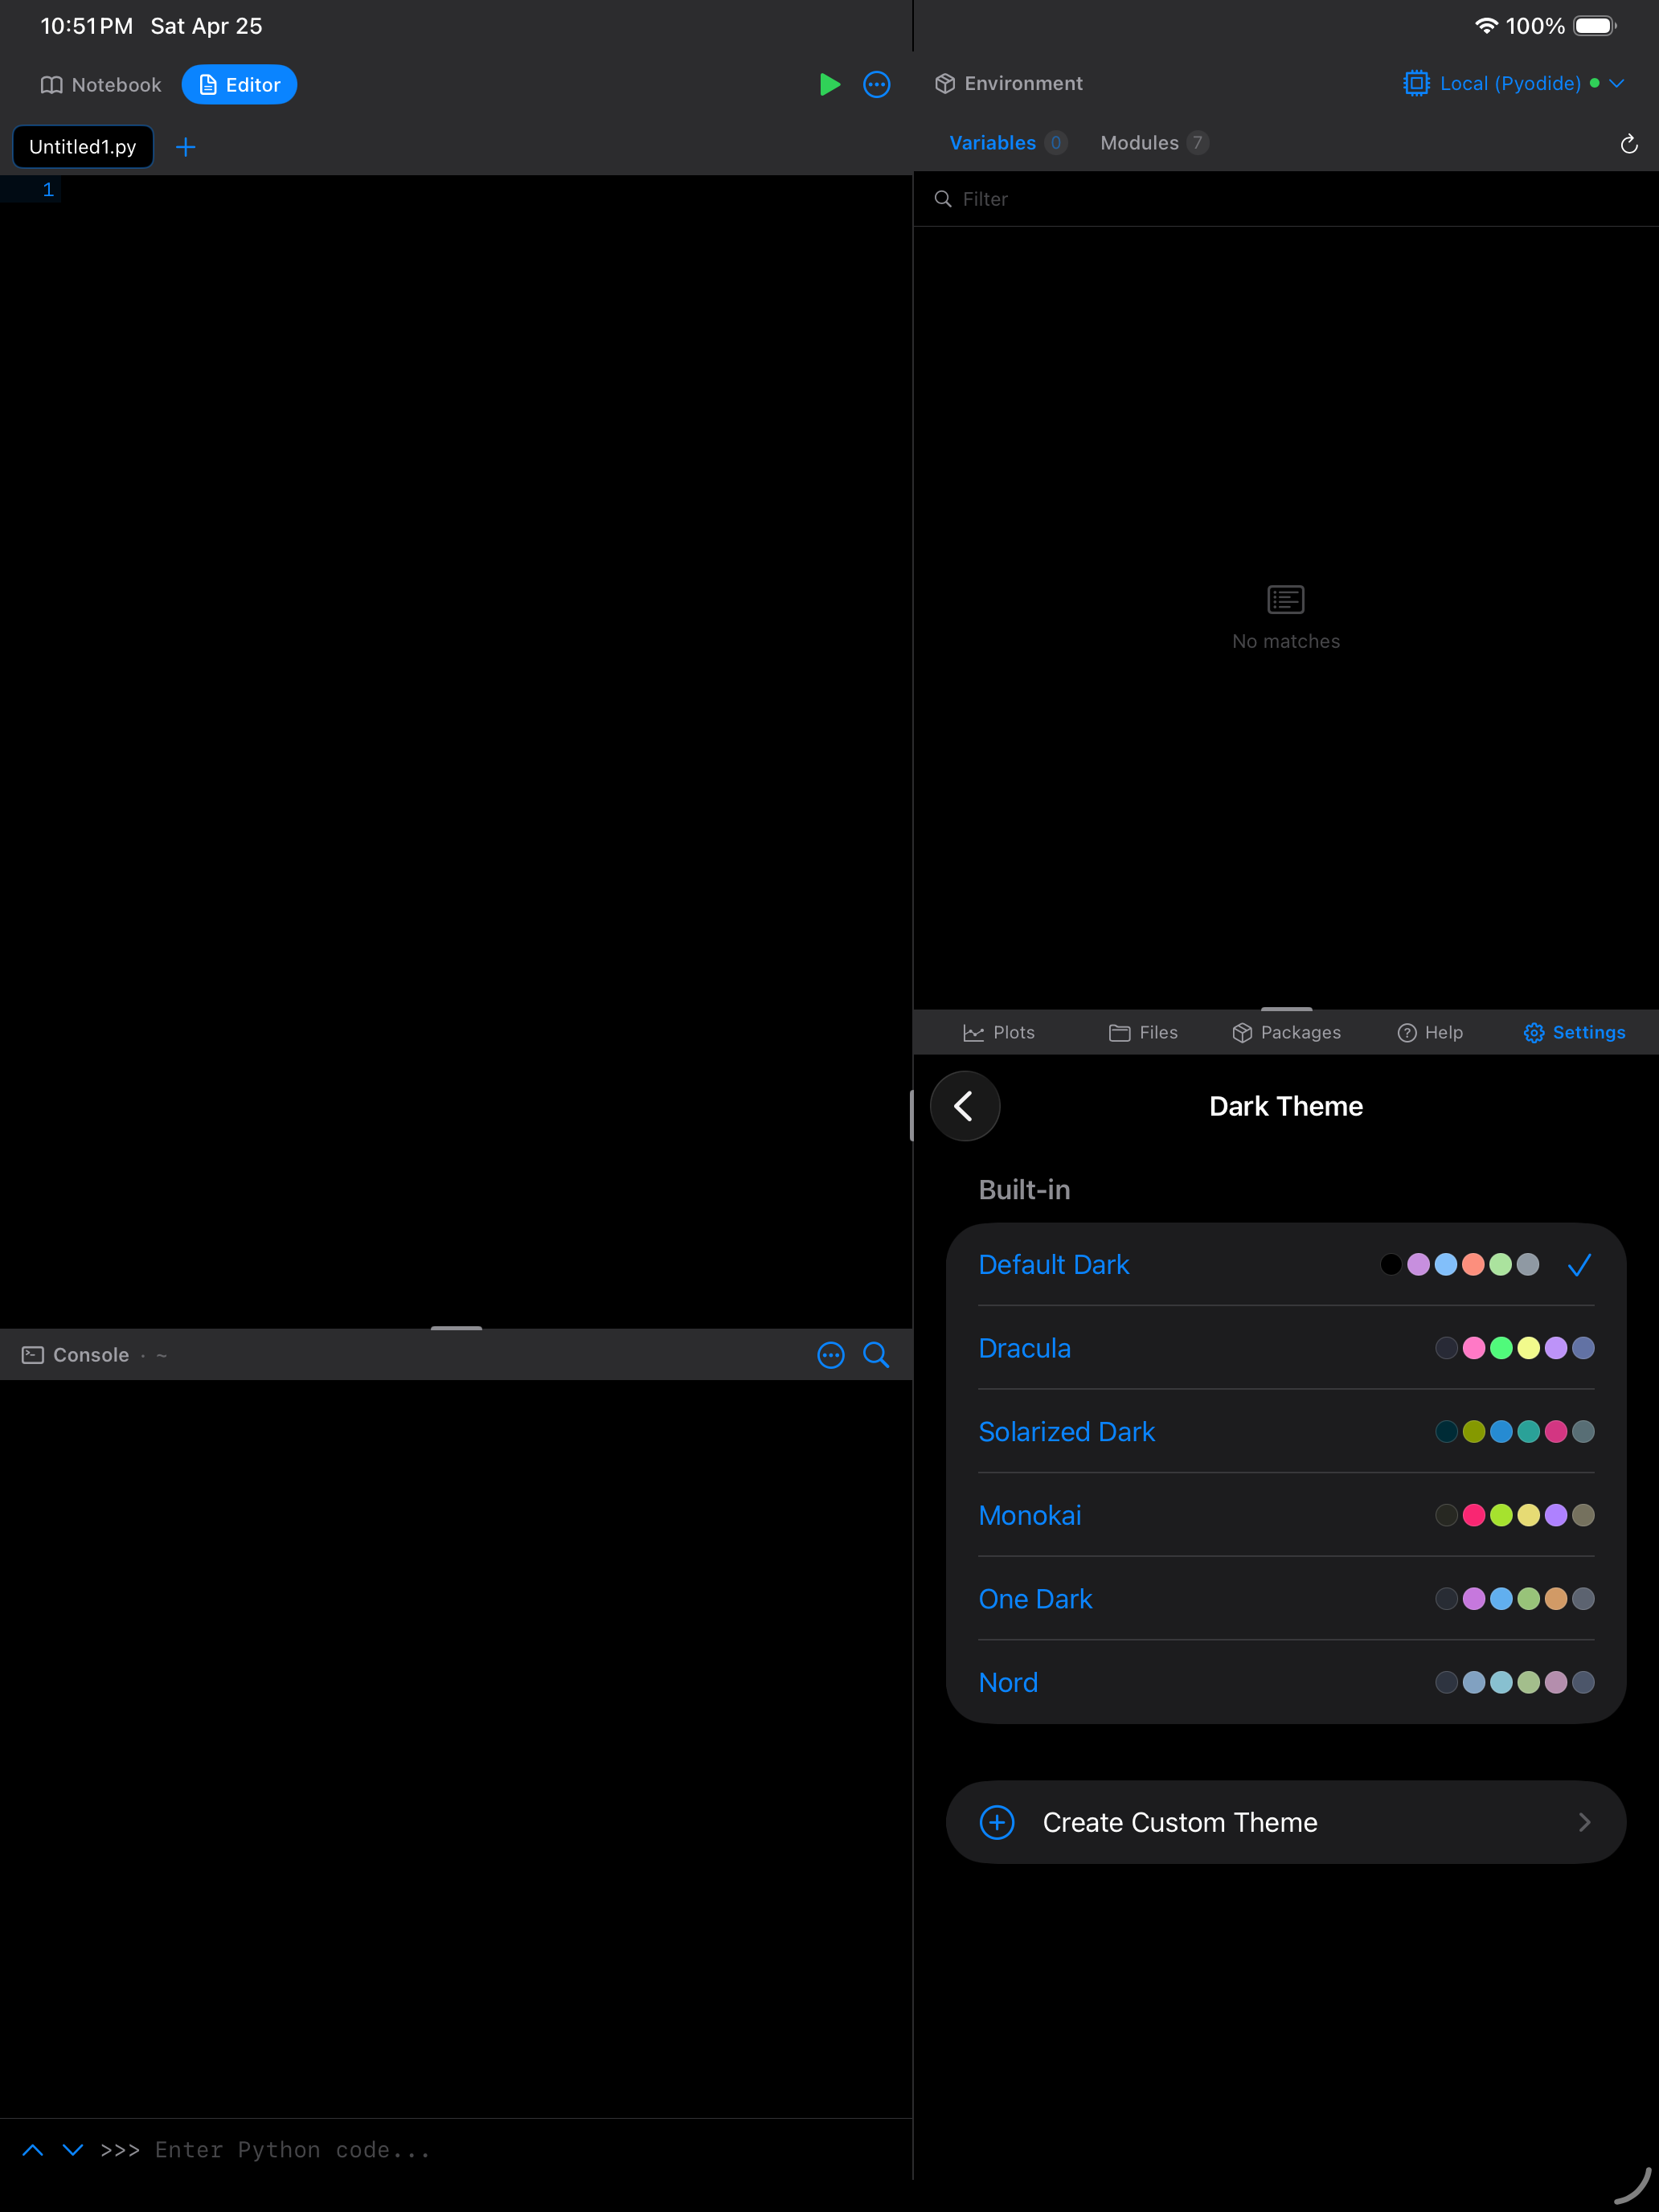Click the "Dark Theme" page title
This screenshot has width=1659, height=2212.
(x=1286, y=1106)
